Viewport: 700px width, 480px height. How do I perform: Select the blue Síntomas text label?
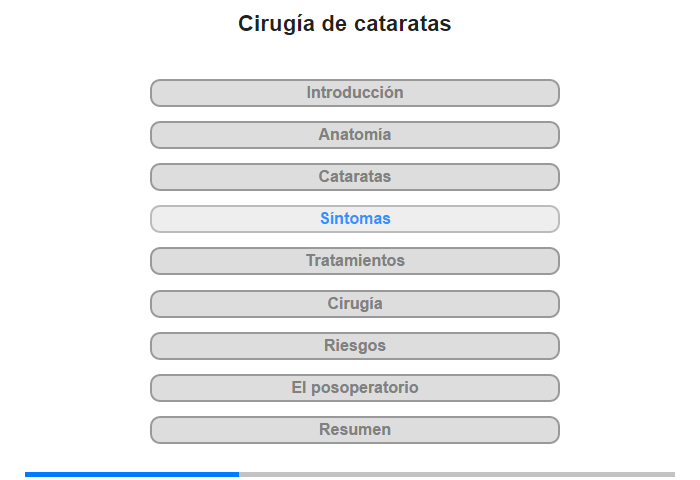pyautogui.click(x=355, y=218)
